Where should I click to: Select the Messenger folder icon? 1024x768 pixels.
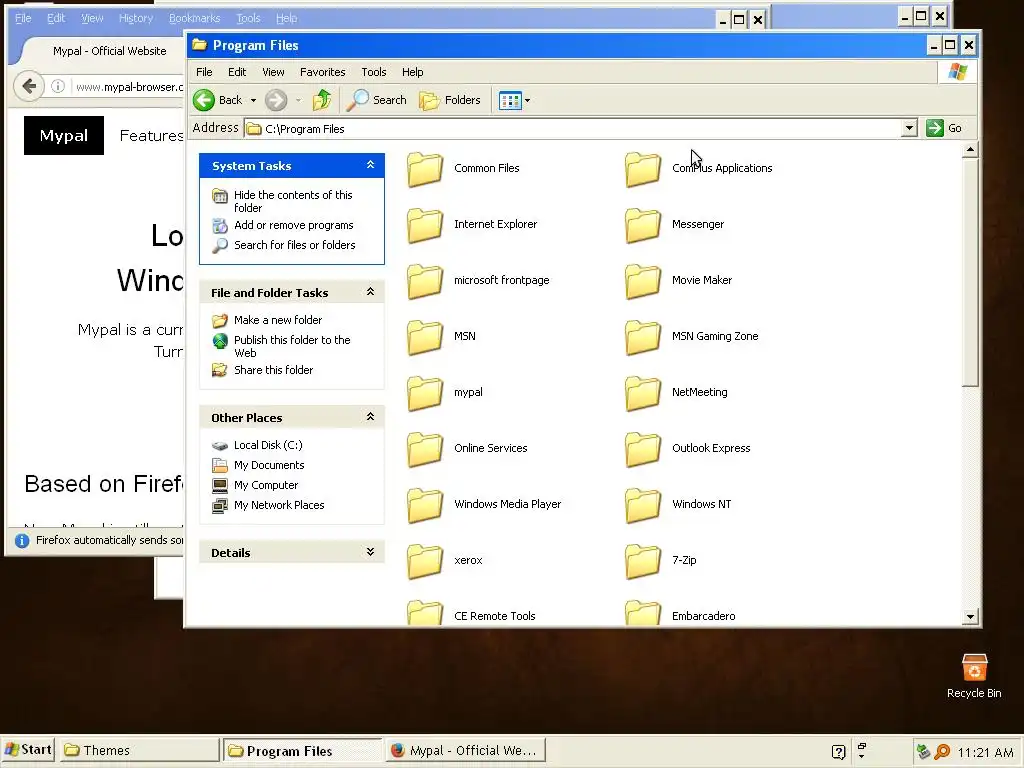pyautogui.click(x=643, y=225)
